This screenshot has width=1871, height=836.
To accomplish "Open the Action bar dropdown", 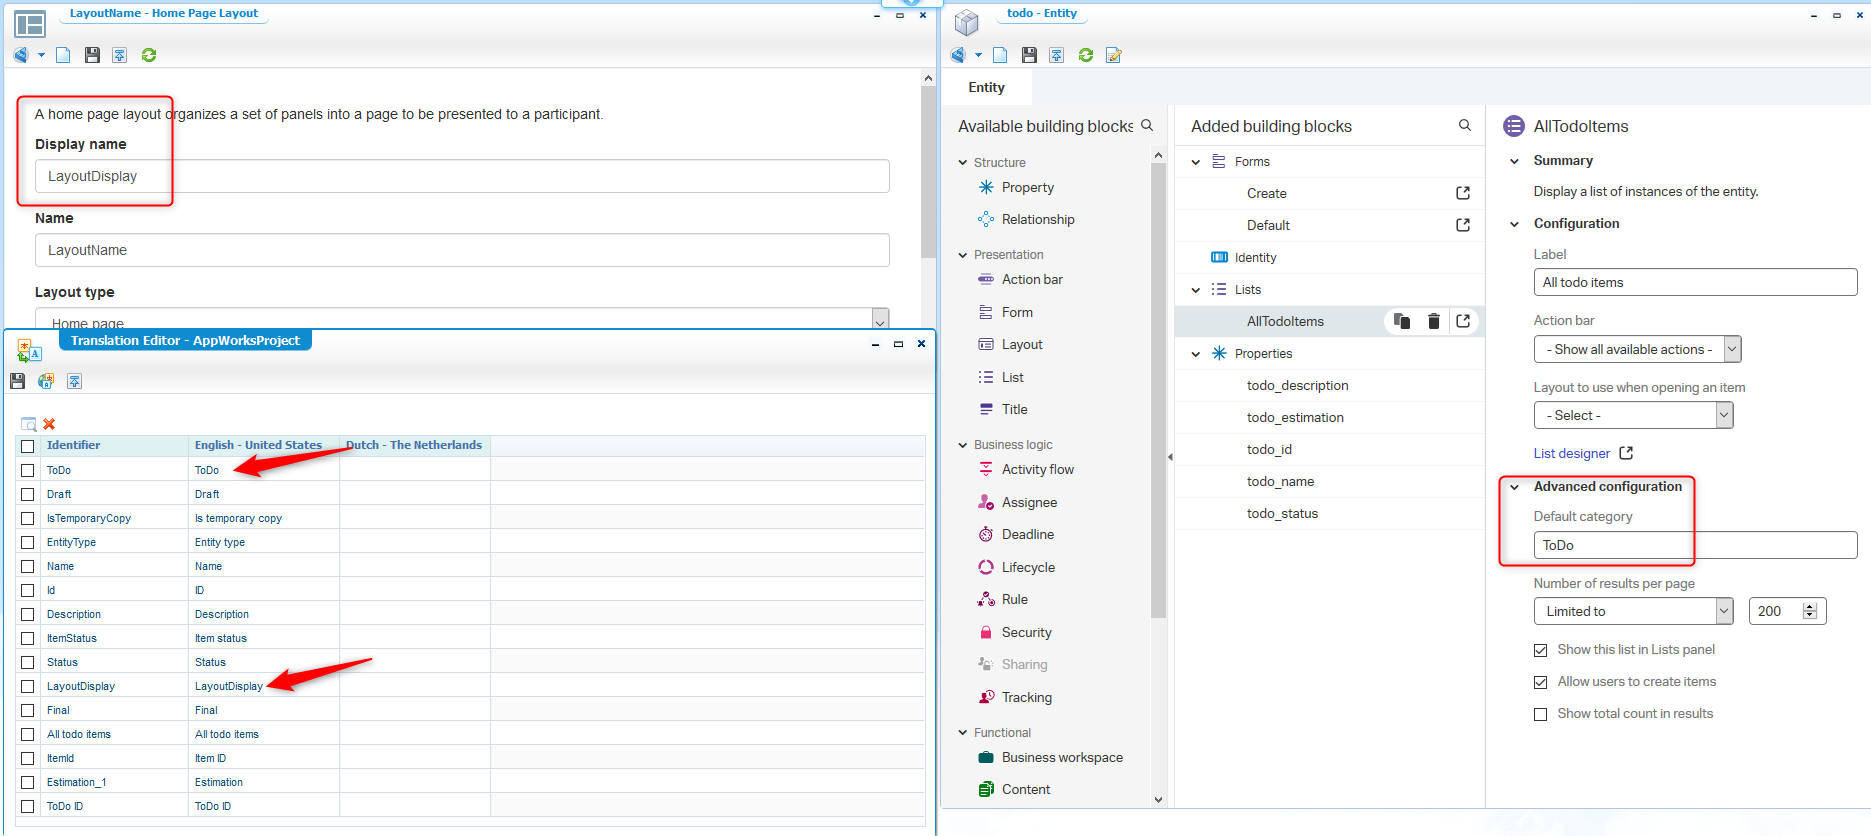I will (1637, 349).
